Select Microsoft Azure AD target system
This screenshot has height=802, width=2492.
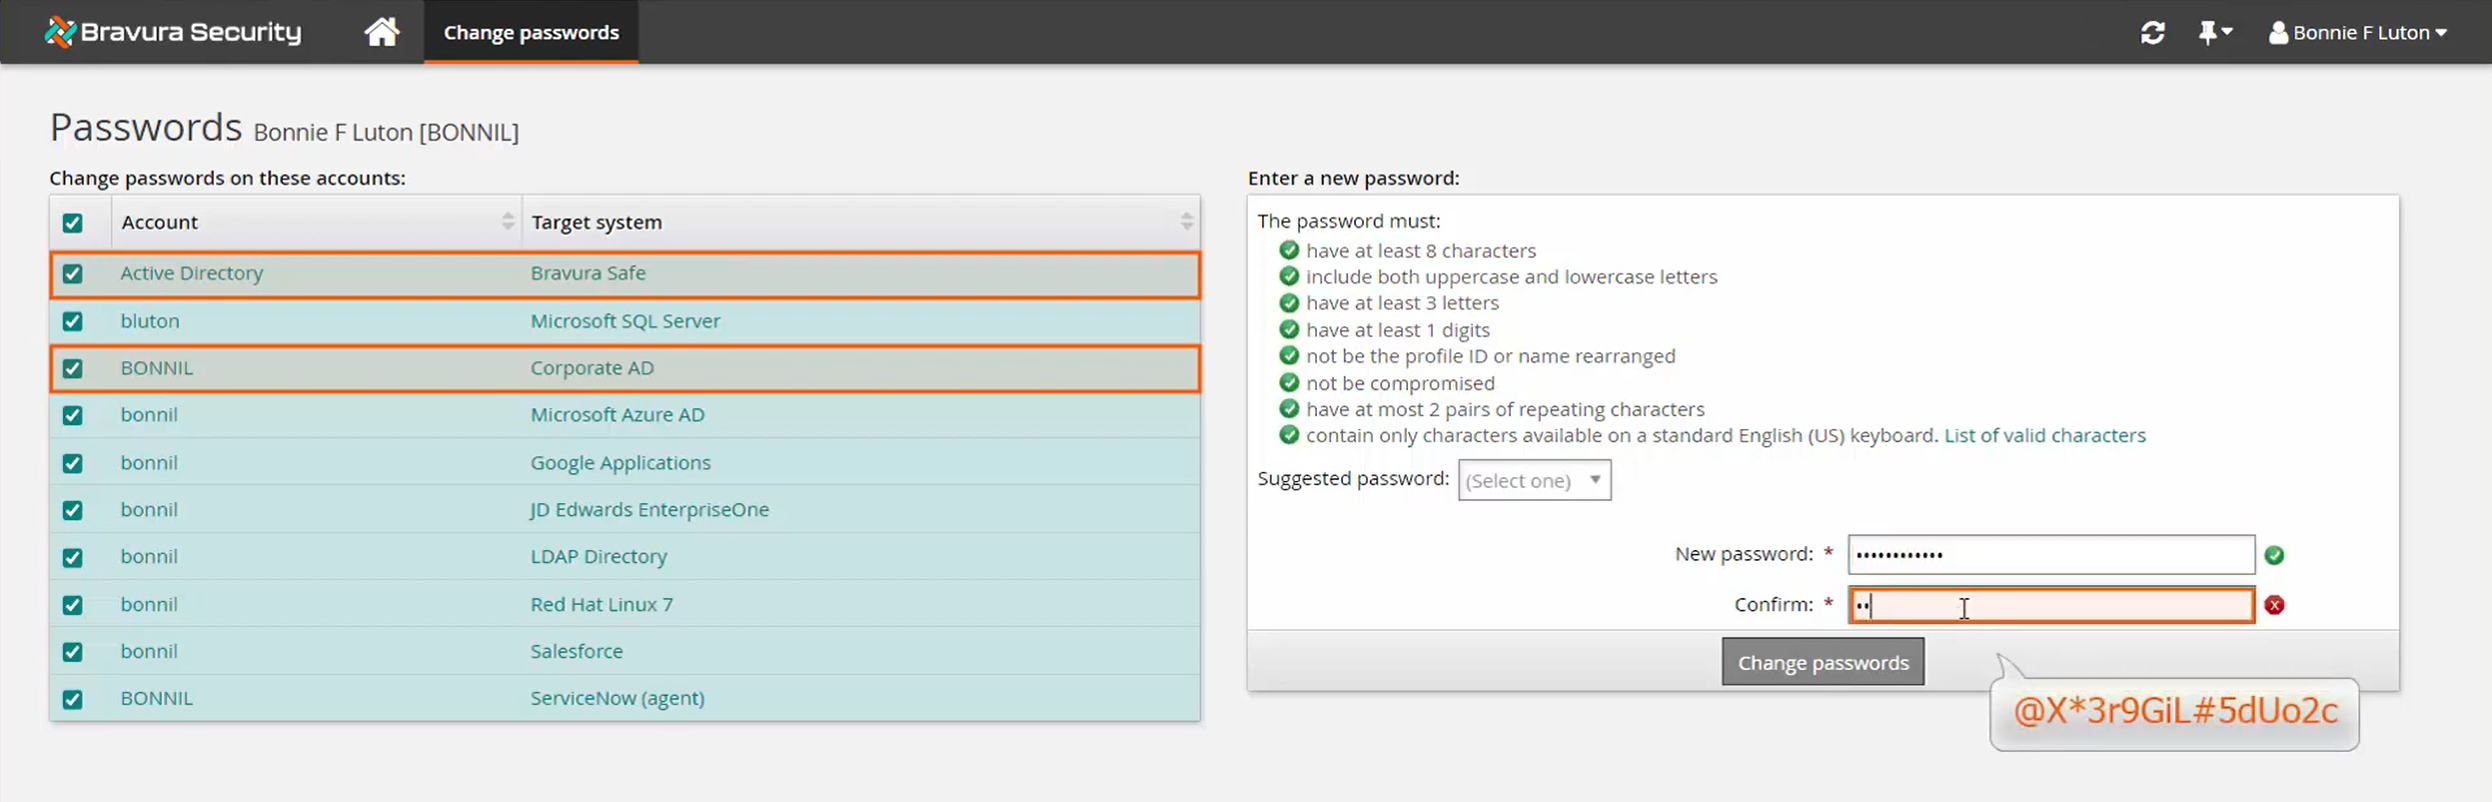coord(617,414)
